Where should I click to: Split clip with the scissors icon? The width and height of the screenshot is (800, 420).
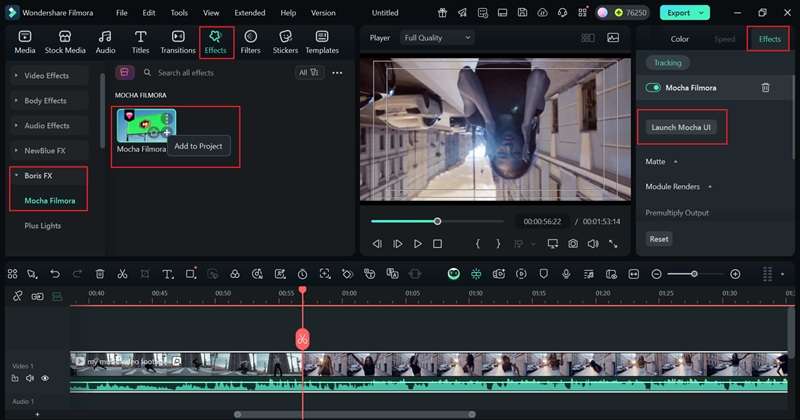[x=122, y=274]
